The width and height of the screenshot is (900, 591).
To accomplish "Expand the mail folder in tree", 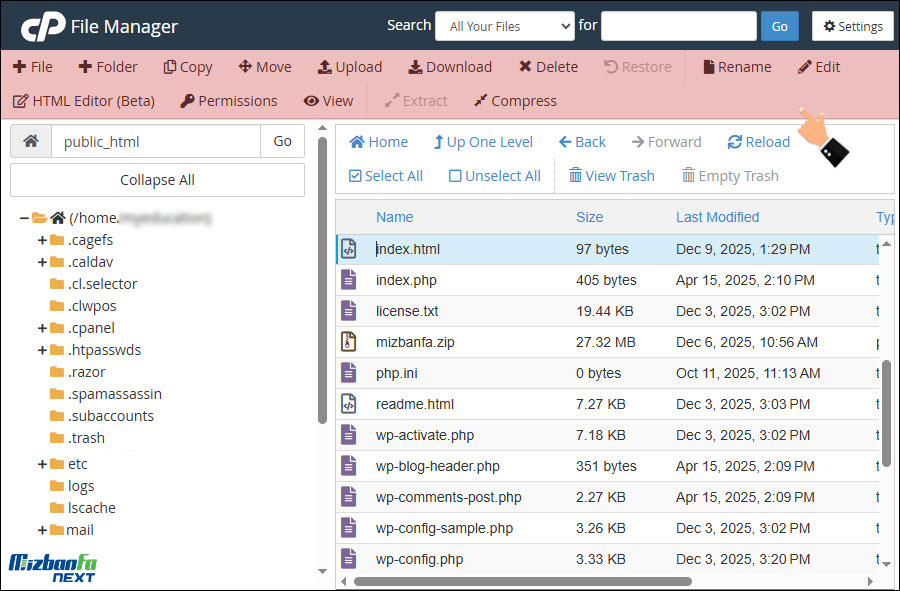I will coord(42,530).
